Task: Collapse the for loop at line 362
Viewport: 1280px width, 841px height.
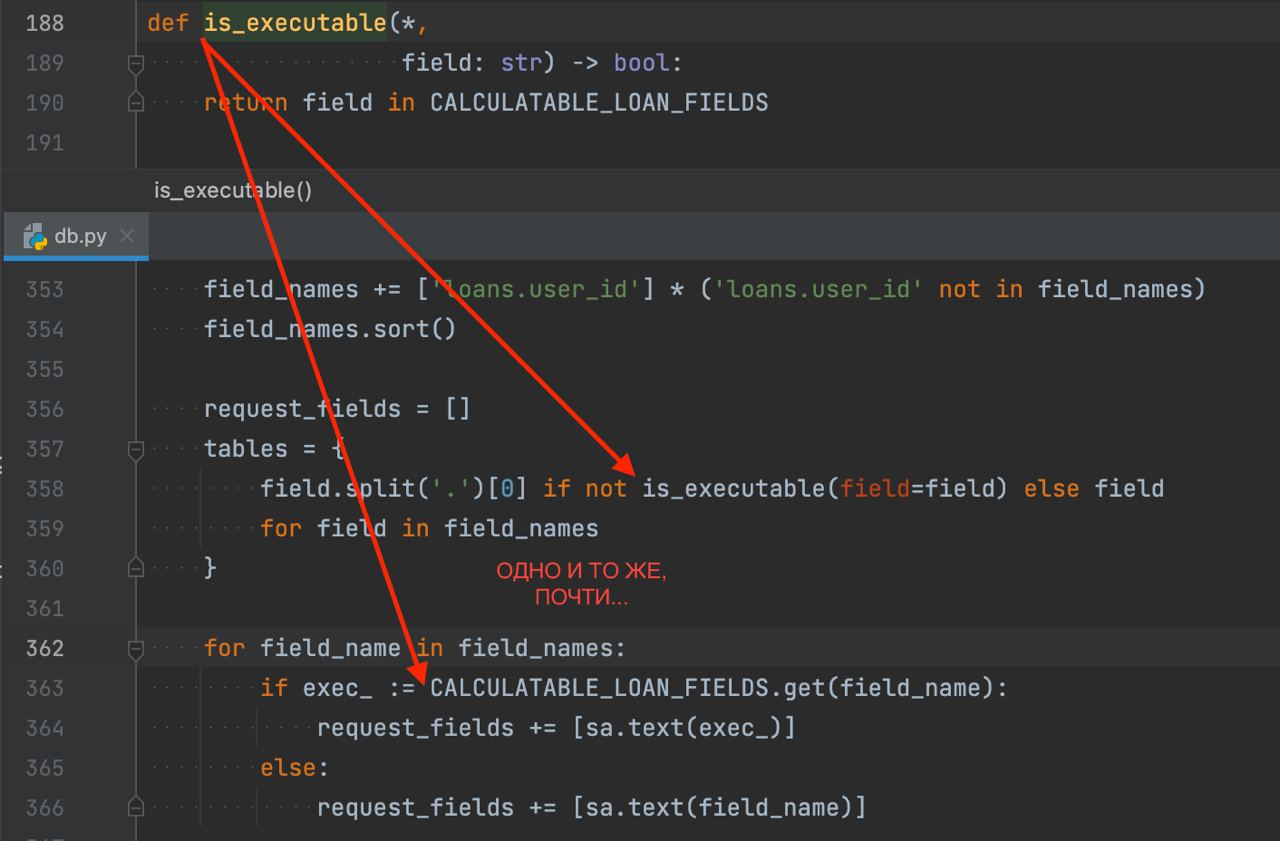Action: (x=136, y=648)
